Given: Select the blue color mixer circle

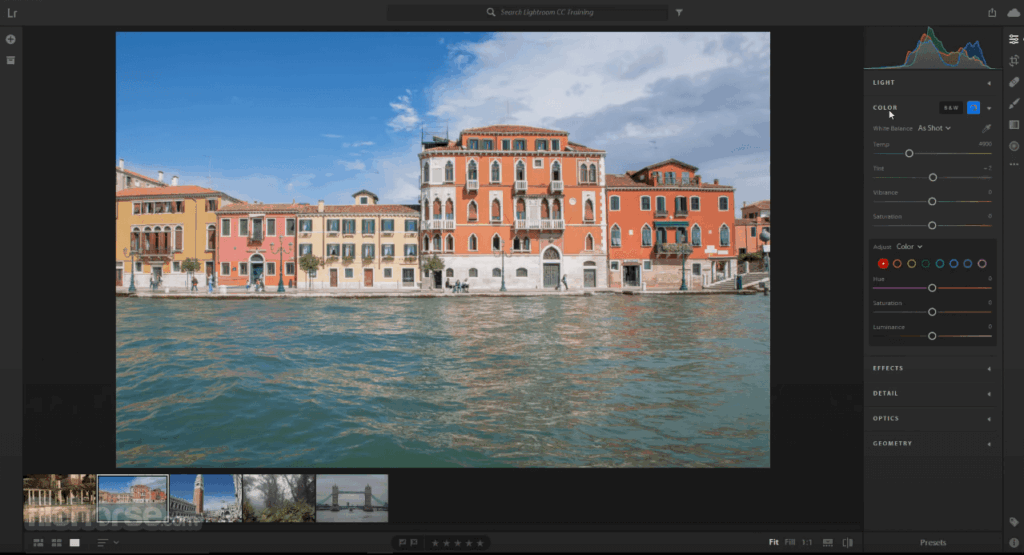Looking at the screenshot, I should (953, 264).
